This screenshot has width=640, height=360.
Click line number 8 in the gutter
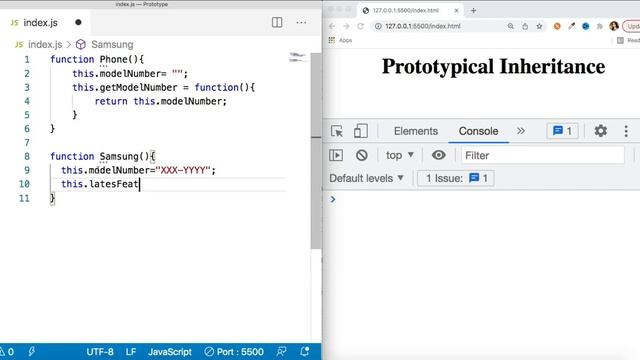click(27, 156)
